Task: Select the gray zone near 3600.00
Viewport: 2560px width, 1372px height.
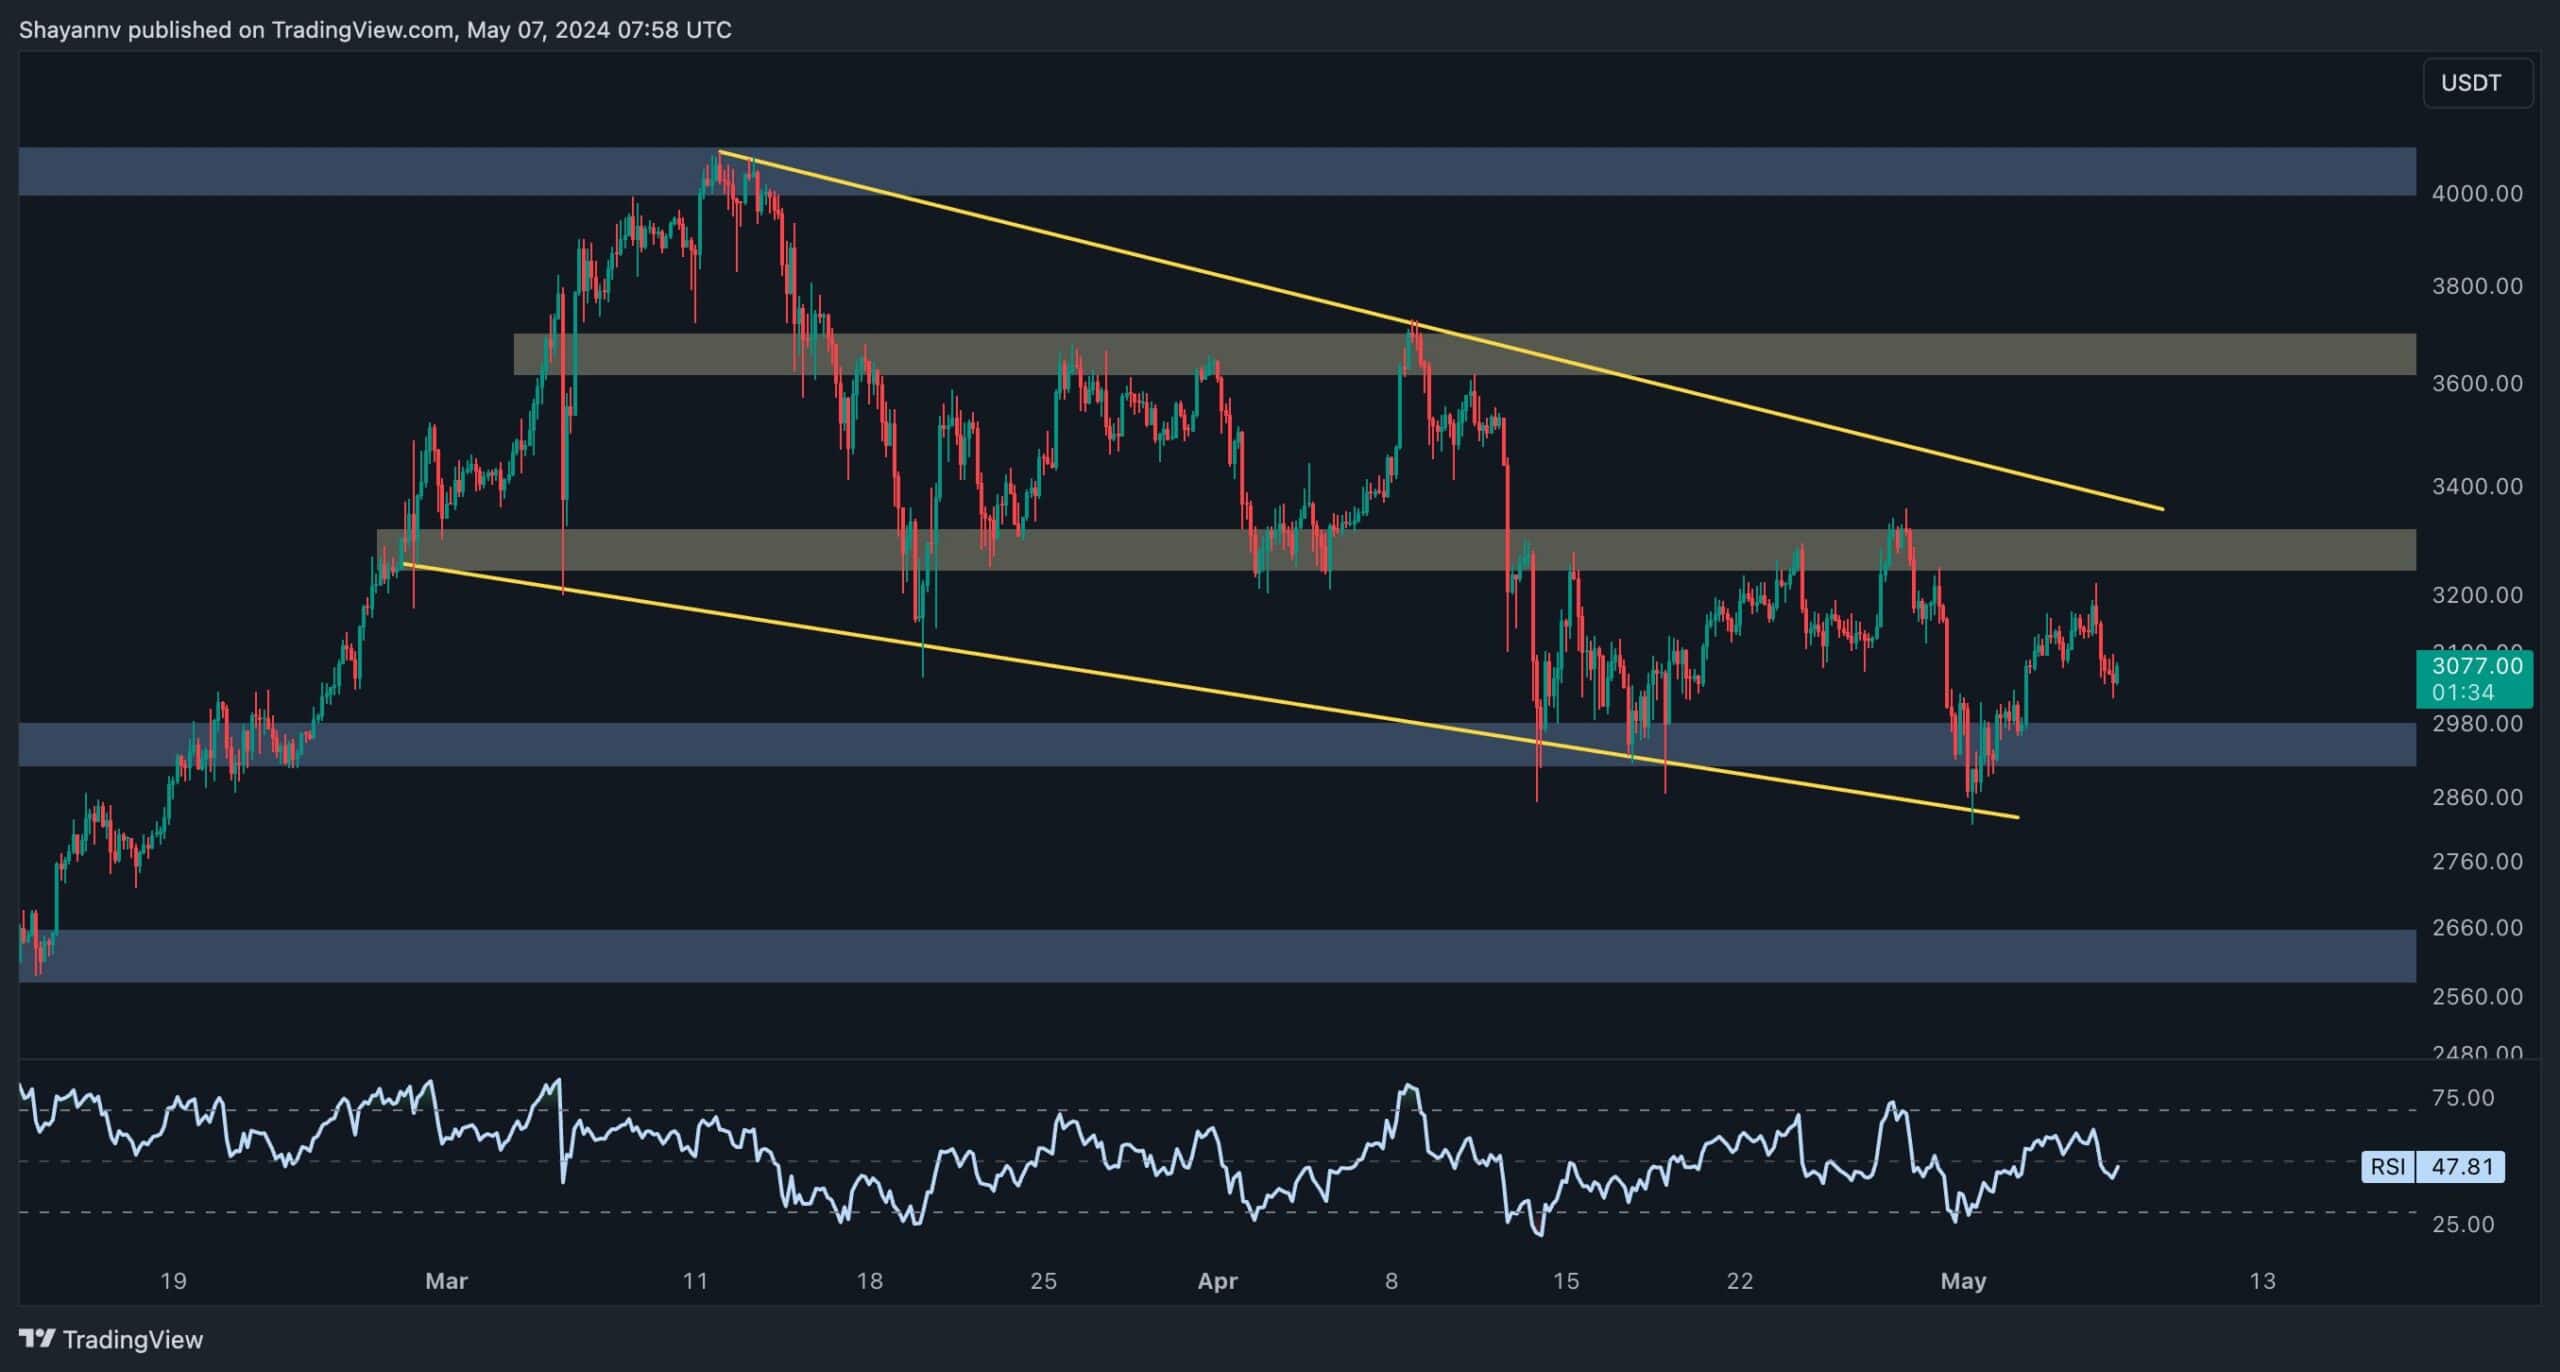Action: [x=2000, y=354]
